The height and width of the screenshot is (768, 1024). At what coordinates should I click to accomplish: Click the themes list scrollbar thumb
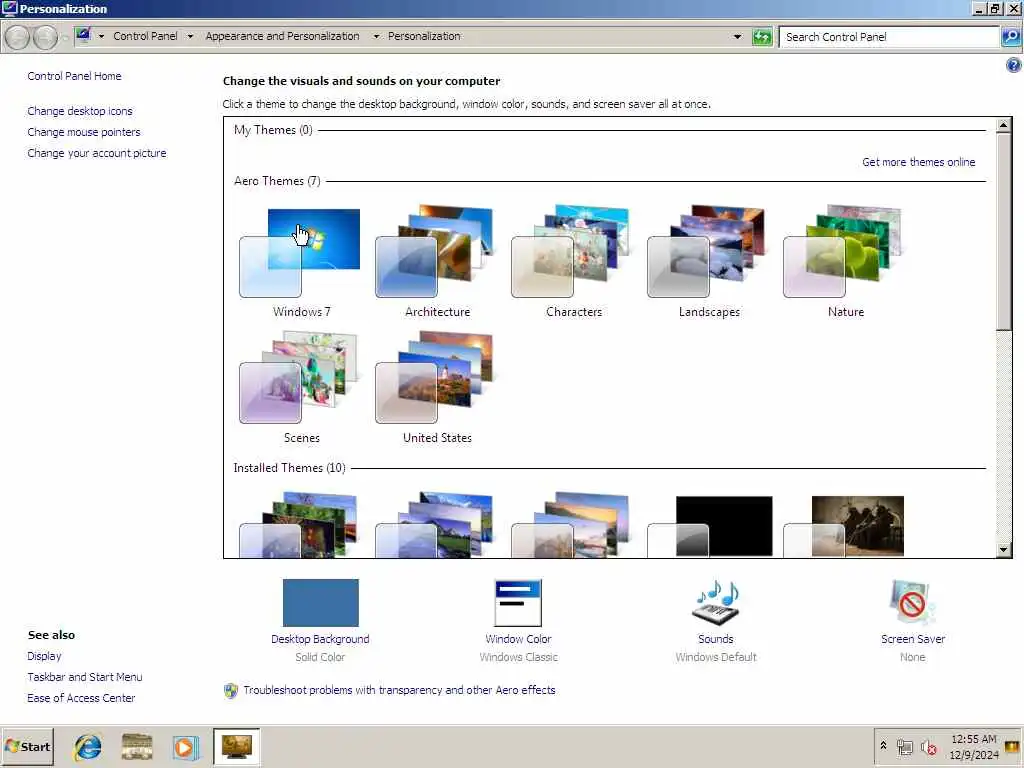tap(1003, 232)
